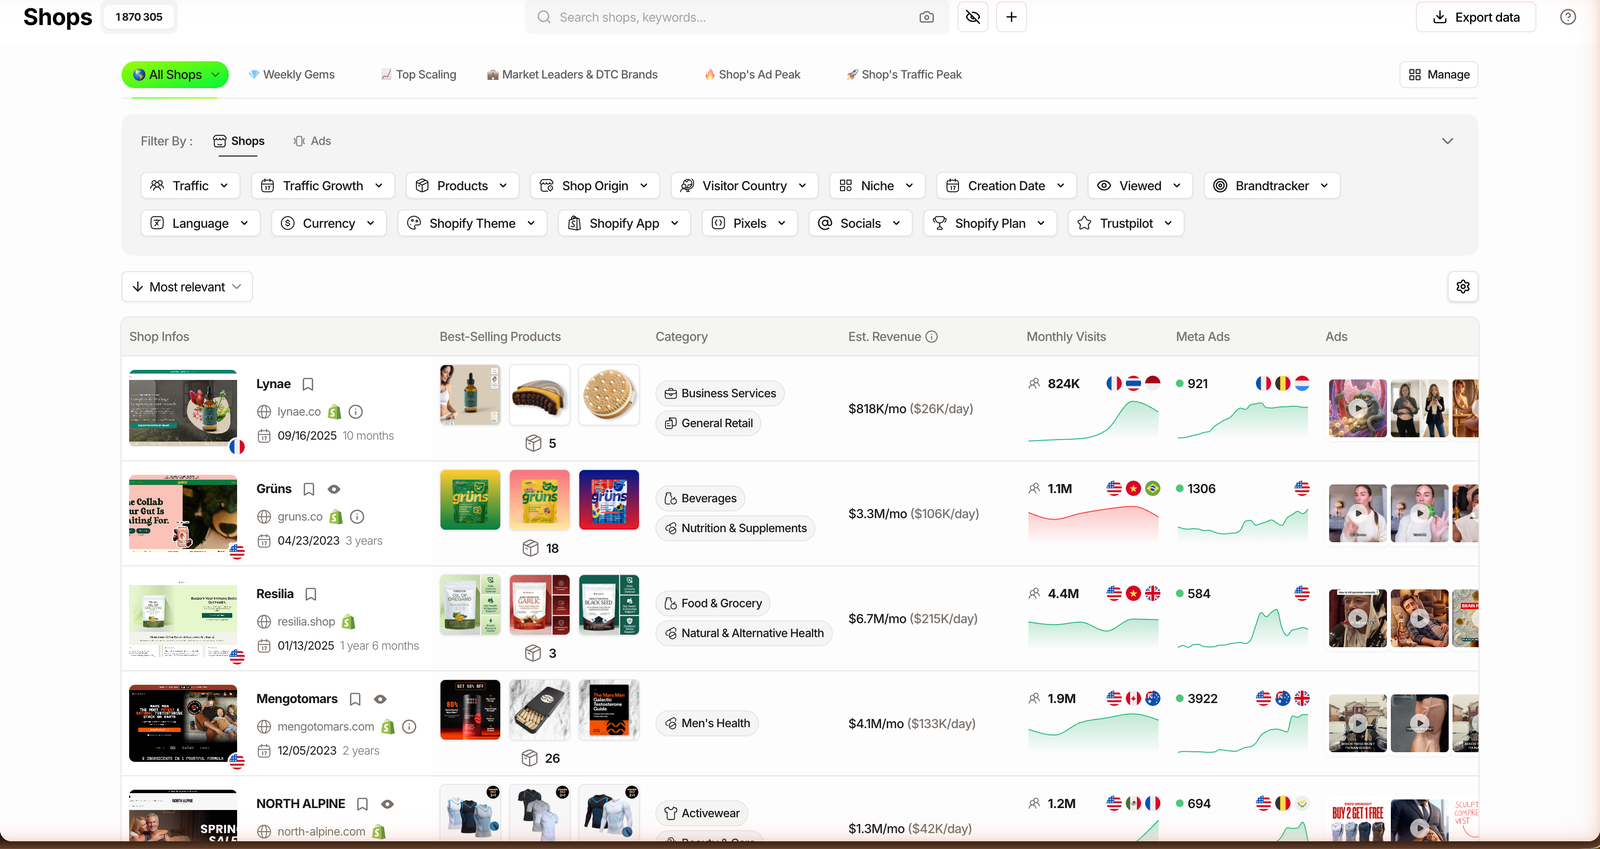The image size is (1600, 849).
Task: Open the resilia.shop link
Action: pos(306,622)
